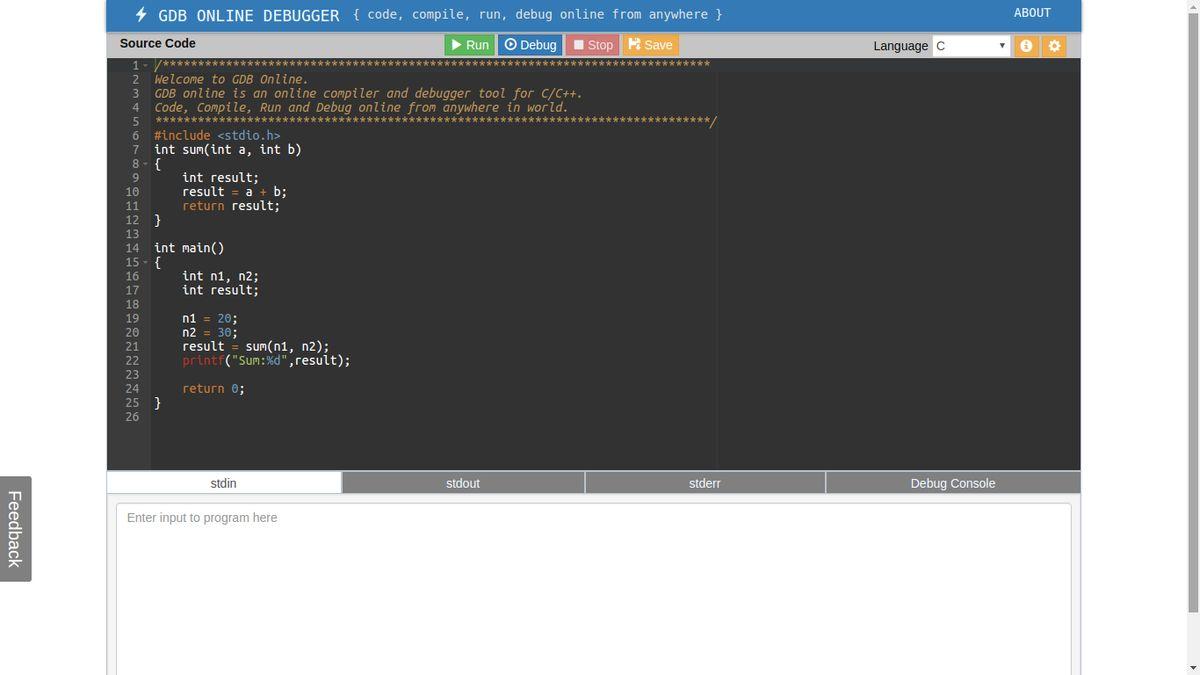This screenshot has height=675, width=1200.
Task: Click the 'Source Code' heading label
Action: [158, 43]
